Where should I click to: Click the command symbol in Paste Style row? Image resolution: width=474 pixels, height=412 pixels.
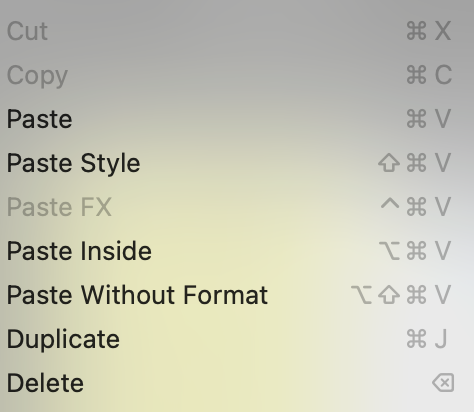[x=417, y=163]
